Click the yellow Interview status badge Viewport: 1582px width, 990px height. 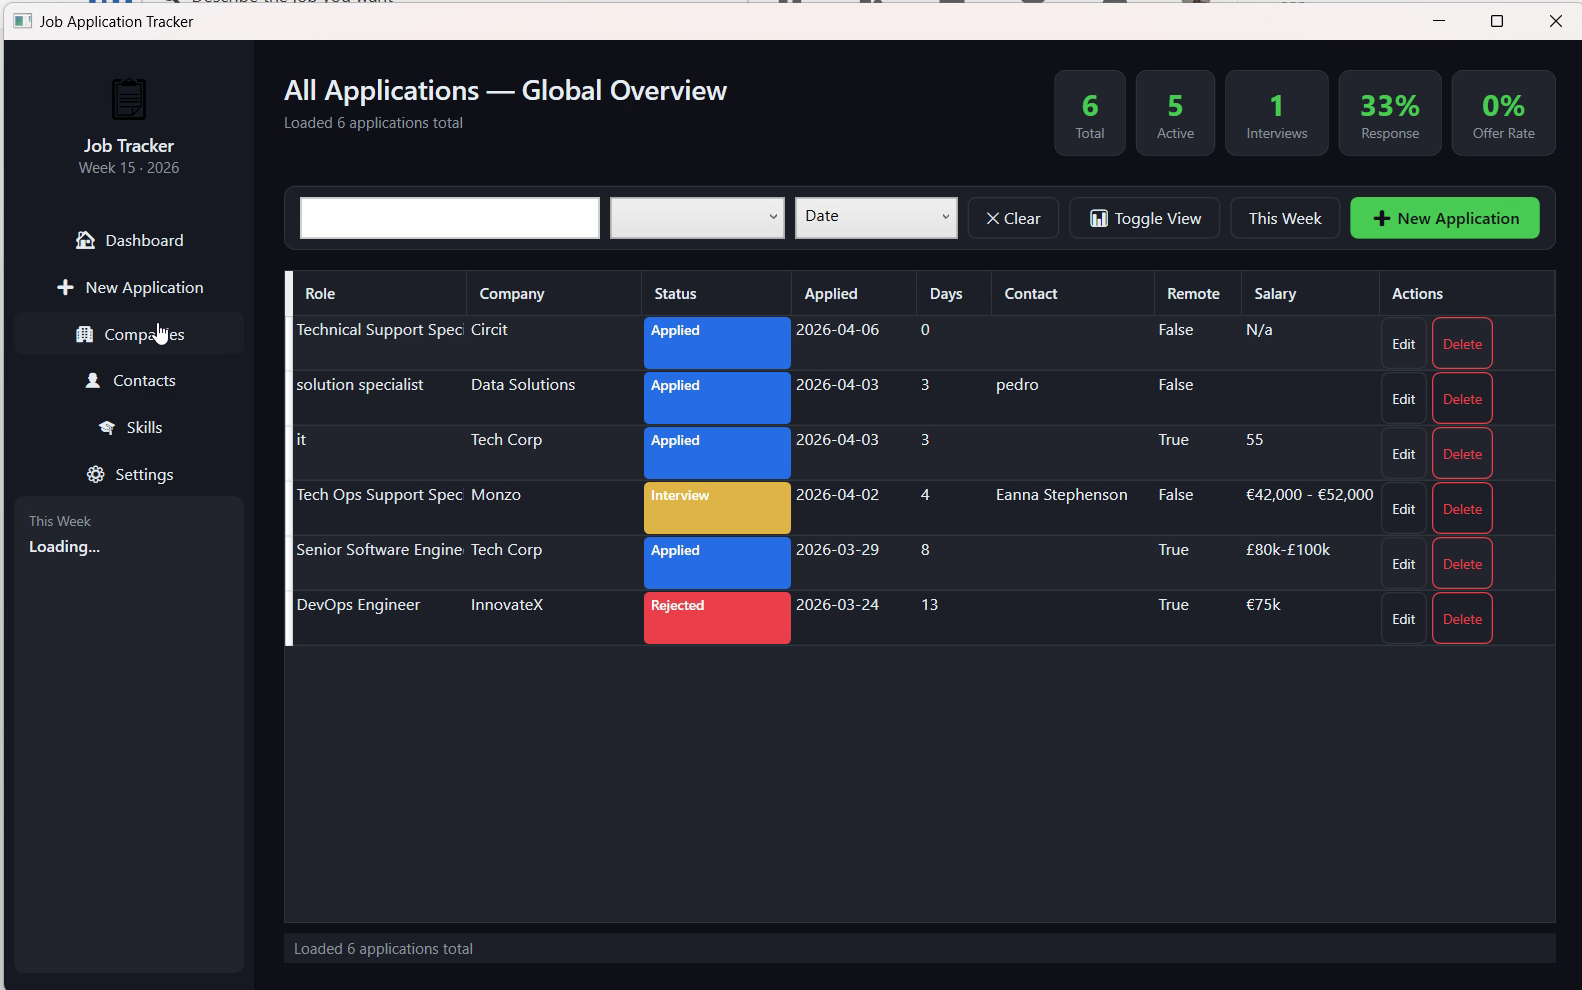(x=717, y=508)
